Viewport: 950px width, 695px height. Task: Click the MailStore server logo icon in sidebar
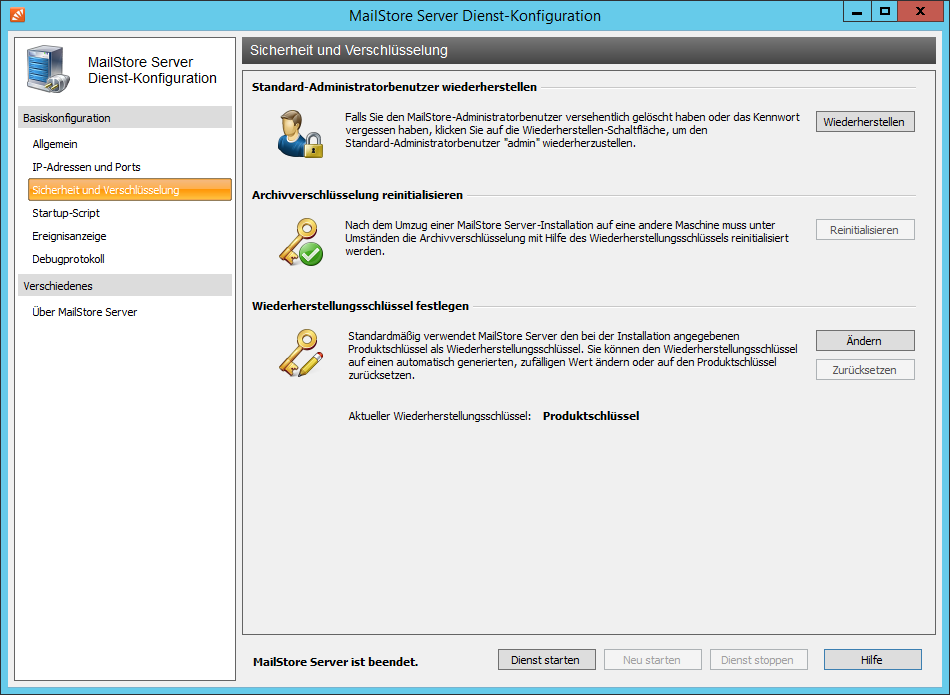point(48,69)
